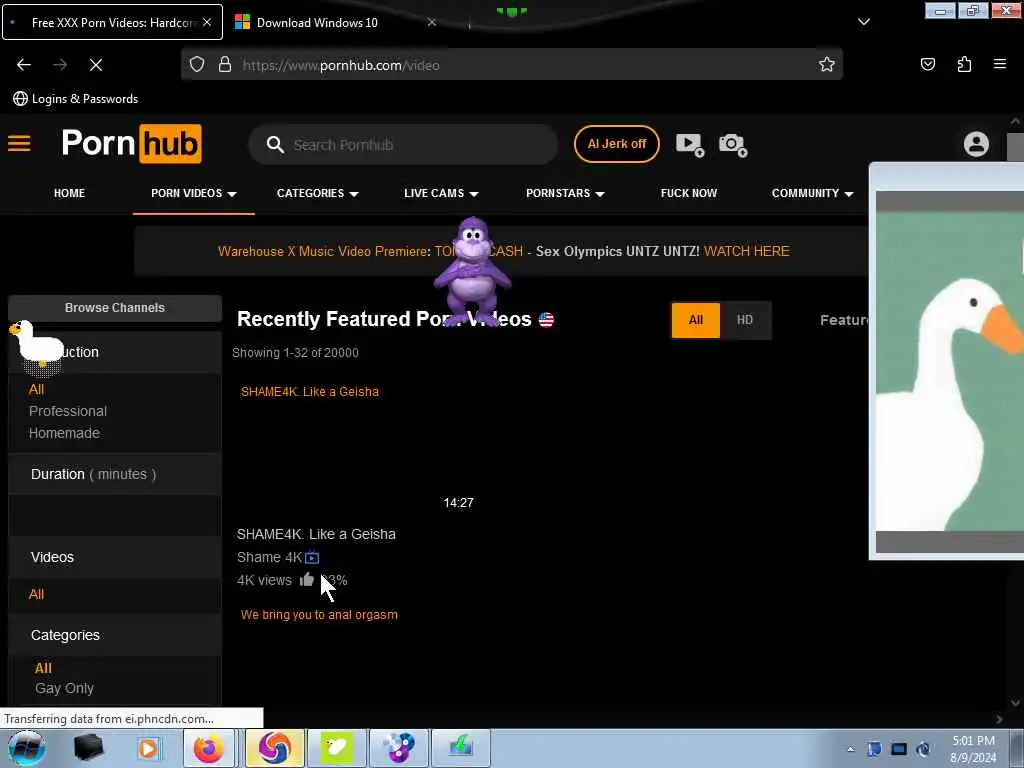This screenshot has width=1024, height=768.
Task: Save page to Pocket icon
Action: coord(927,64)
